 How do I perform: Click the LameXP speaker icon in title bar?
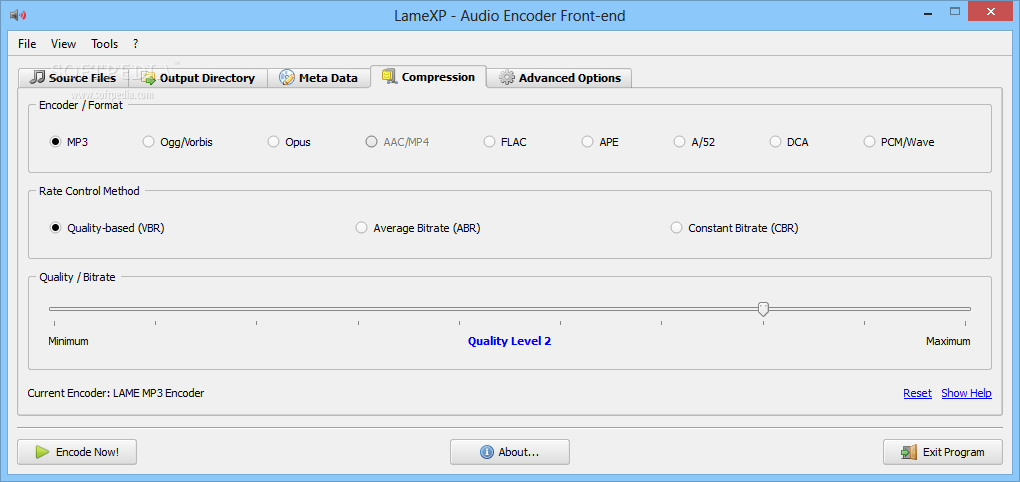coord(18,15)
